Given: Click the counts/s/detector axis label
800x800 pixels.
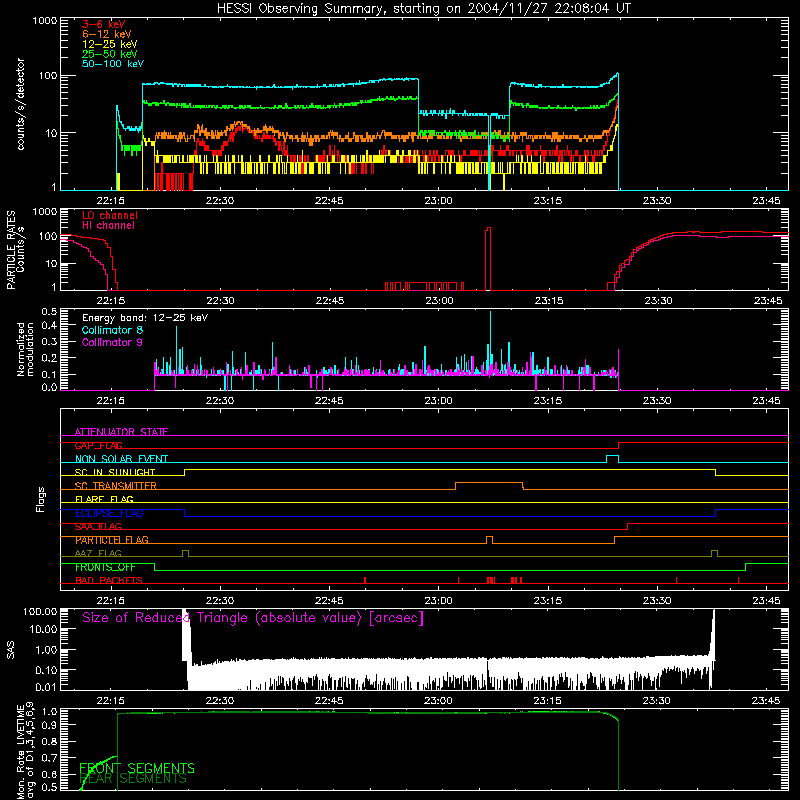Looking at the screenshot, I should (20, 104).
